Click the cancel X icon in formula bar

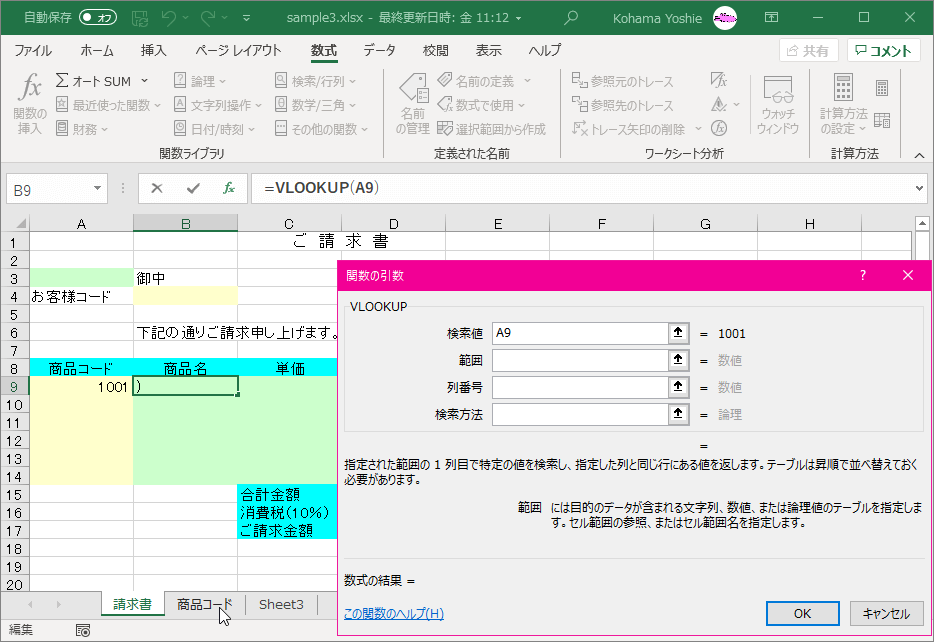coord(157,188)
